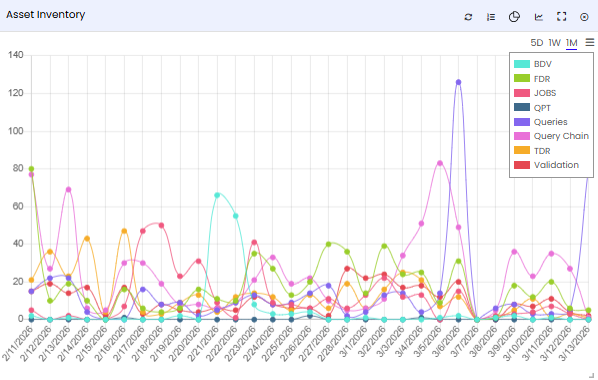Switch to pie chart view icon
Image resolution: width=598 pixels, height=380 pixels.
[514, 17]
